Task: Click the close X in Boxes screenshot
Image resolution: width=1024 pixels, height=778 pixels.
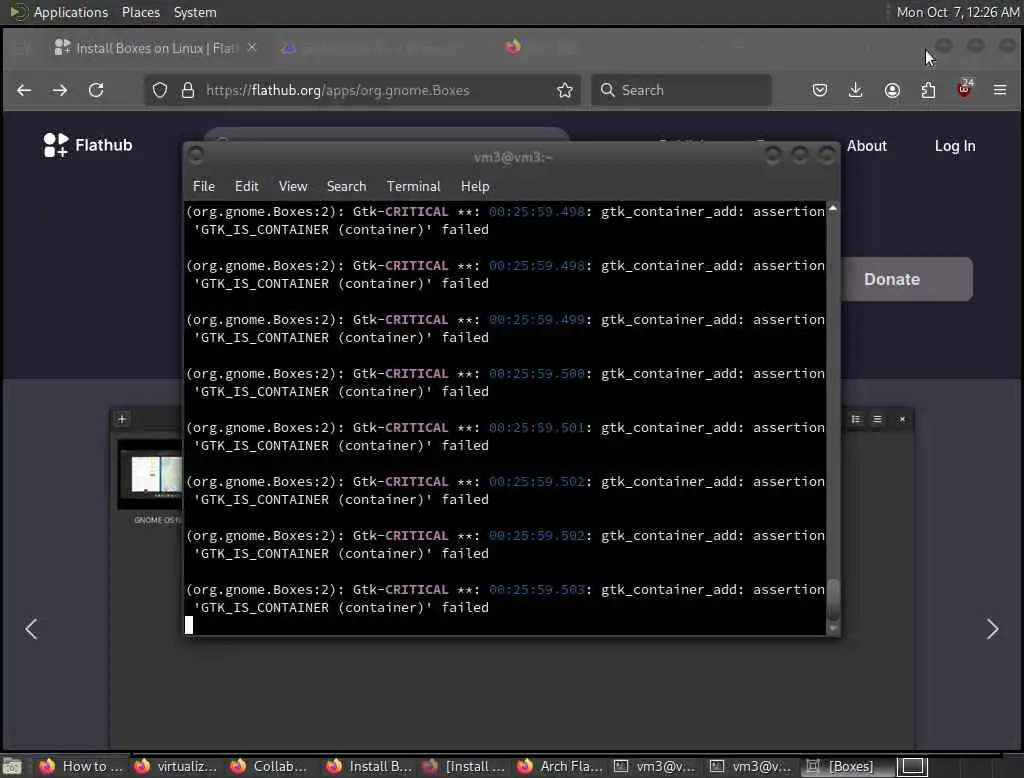Action: (x=903, y=419)
